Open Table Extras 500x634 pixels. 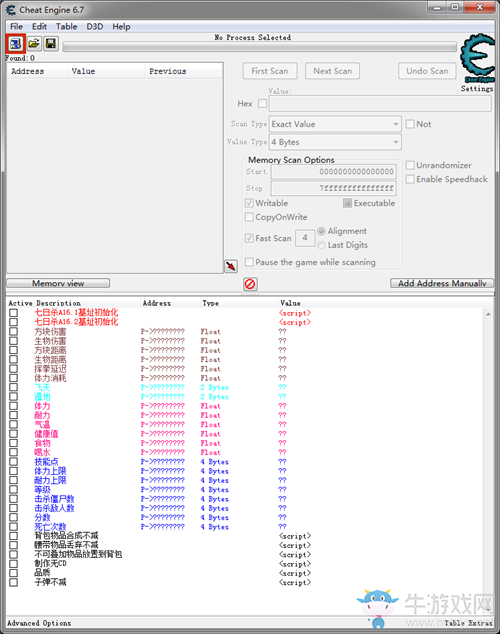[x=468, y=623]
